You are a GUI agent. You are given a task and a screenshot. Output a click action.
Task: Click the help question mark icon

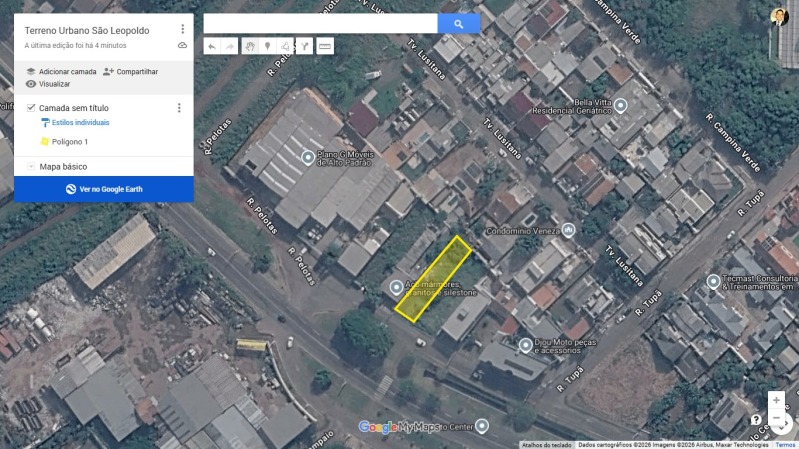756,420
